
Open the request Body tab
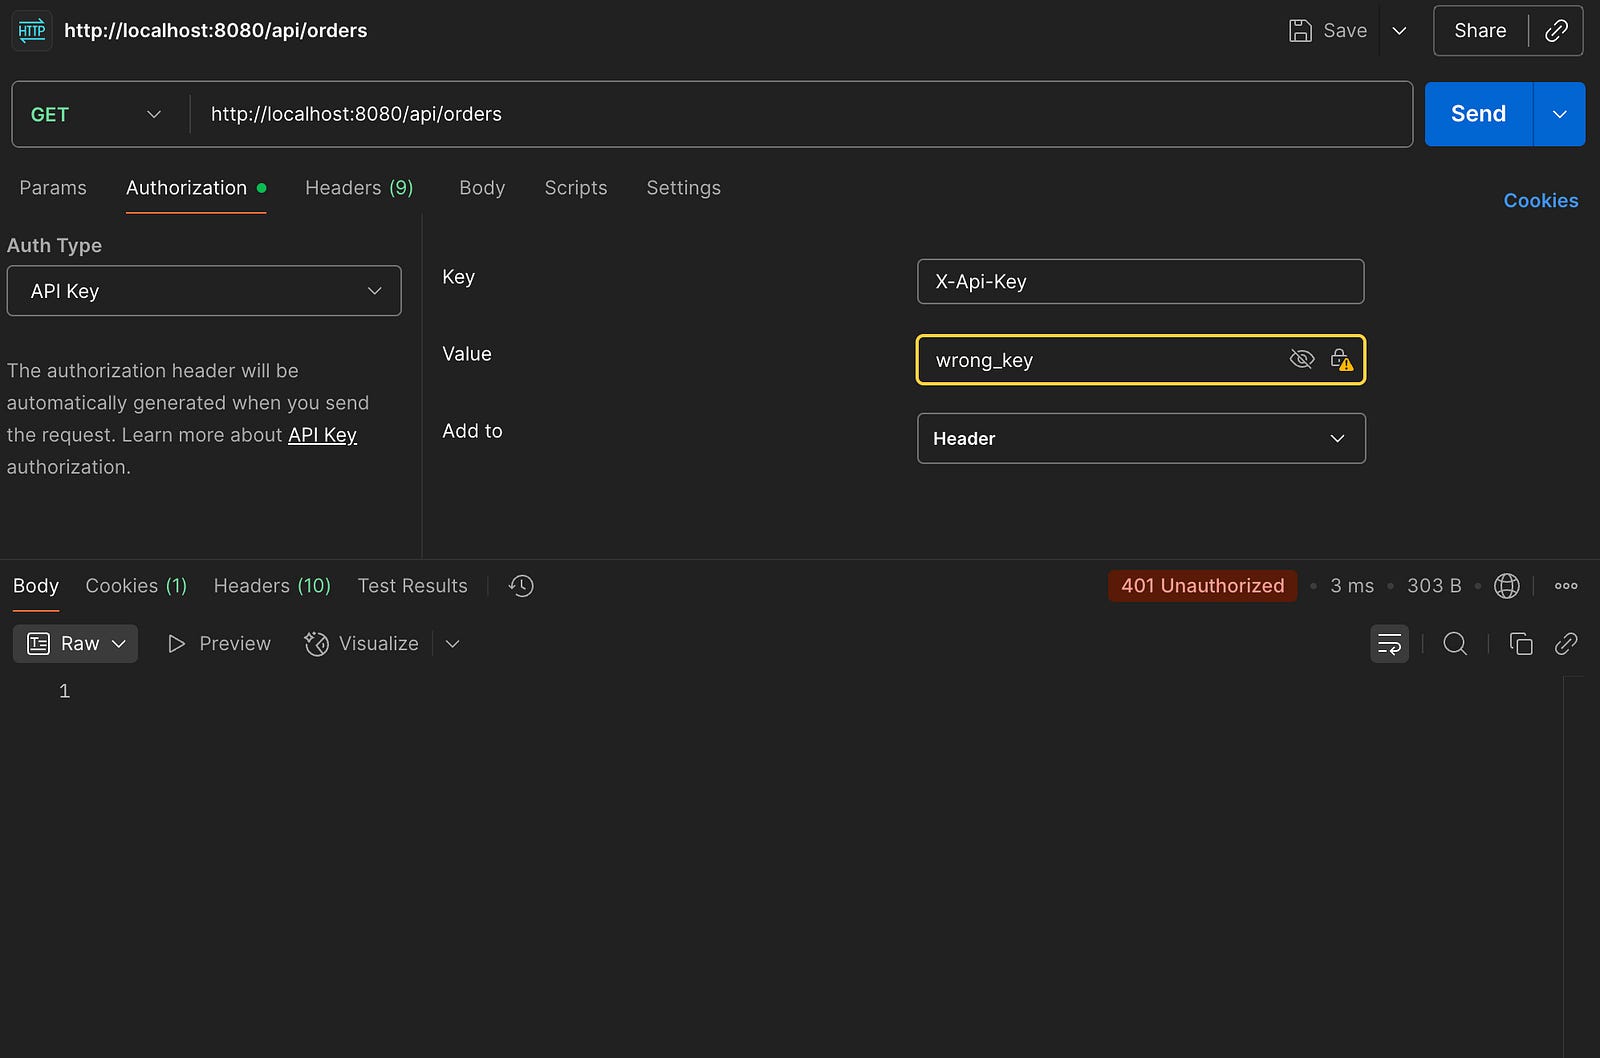click(x=482, y=188)
